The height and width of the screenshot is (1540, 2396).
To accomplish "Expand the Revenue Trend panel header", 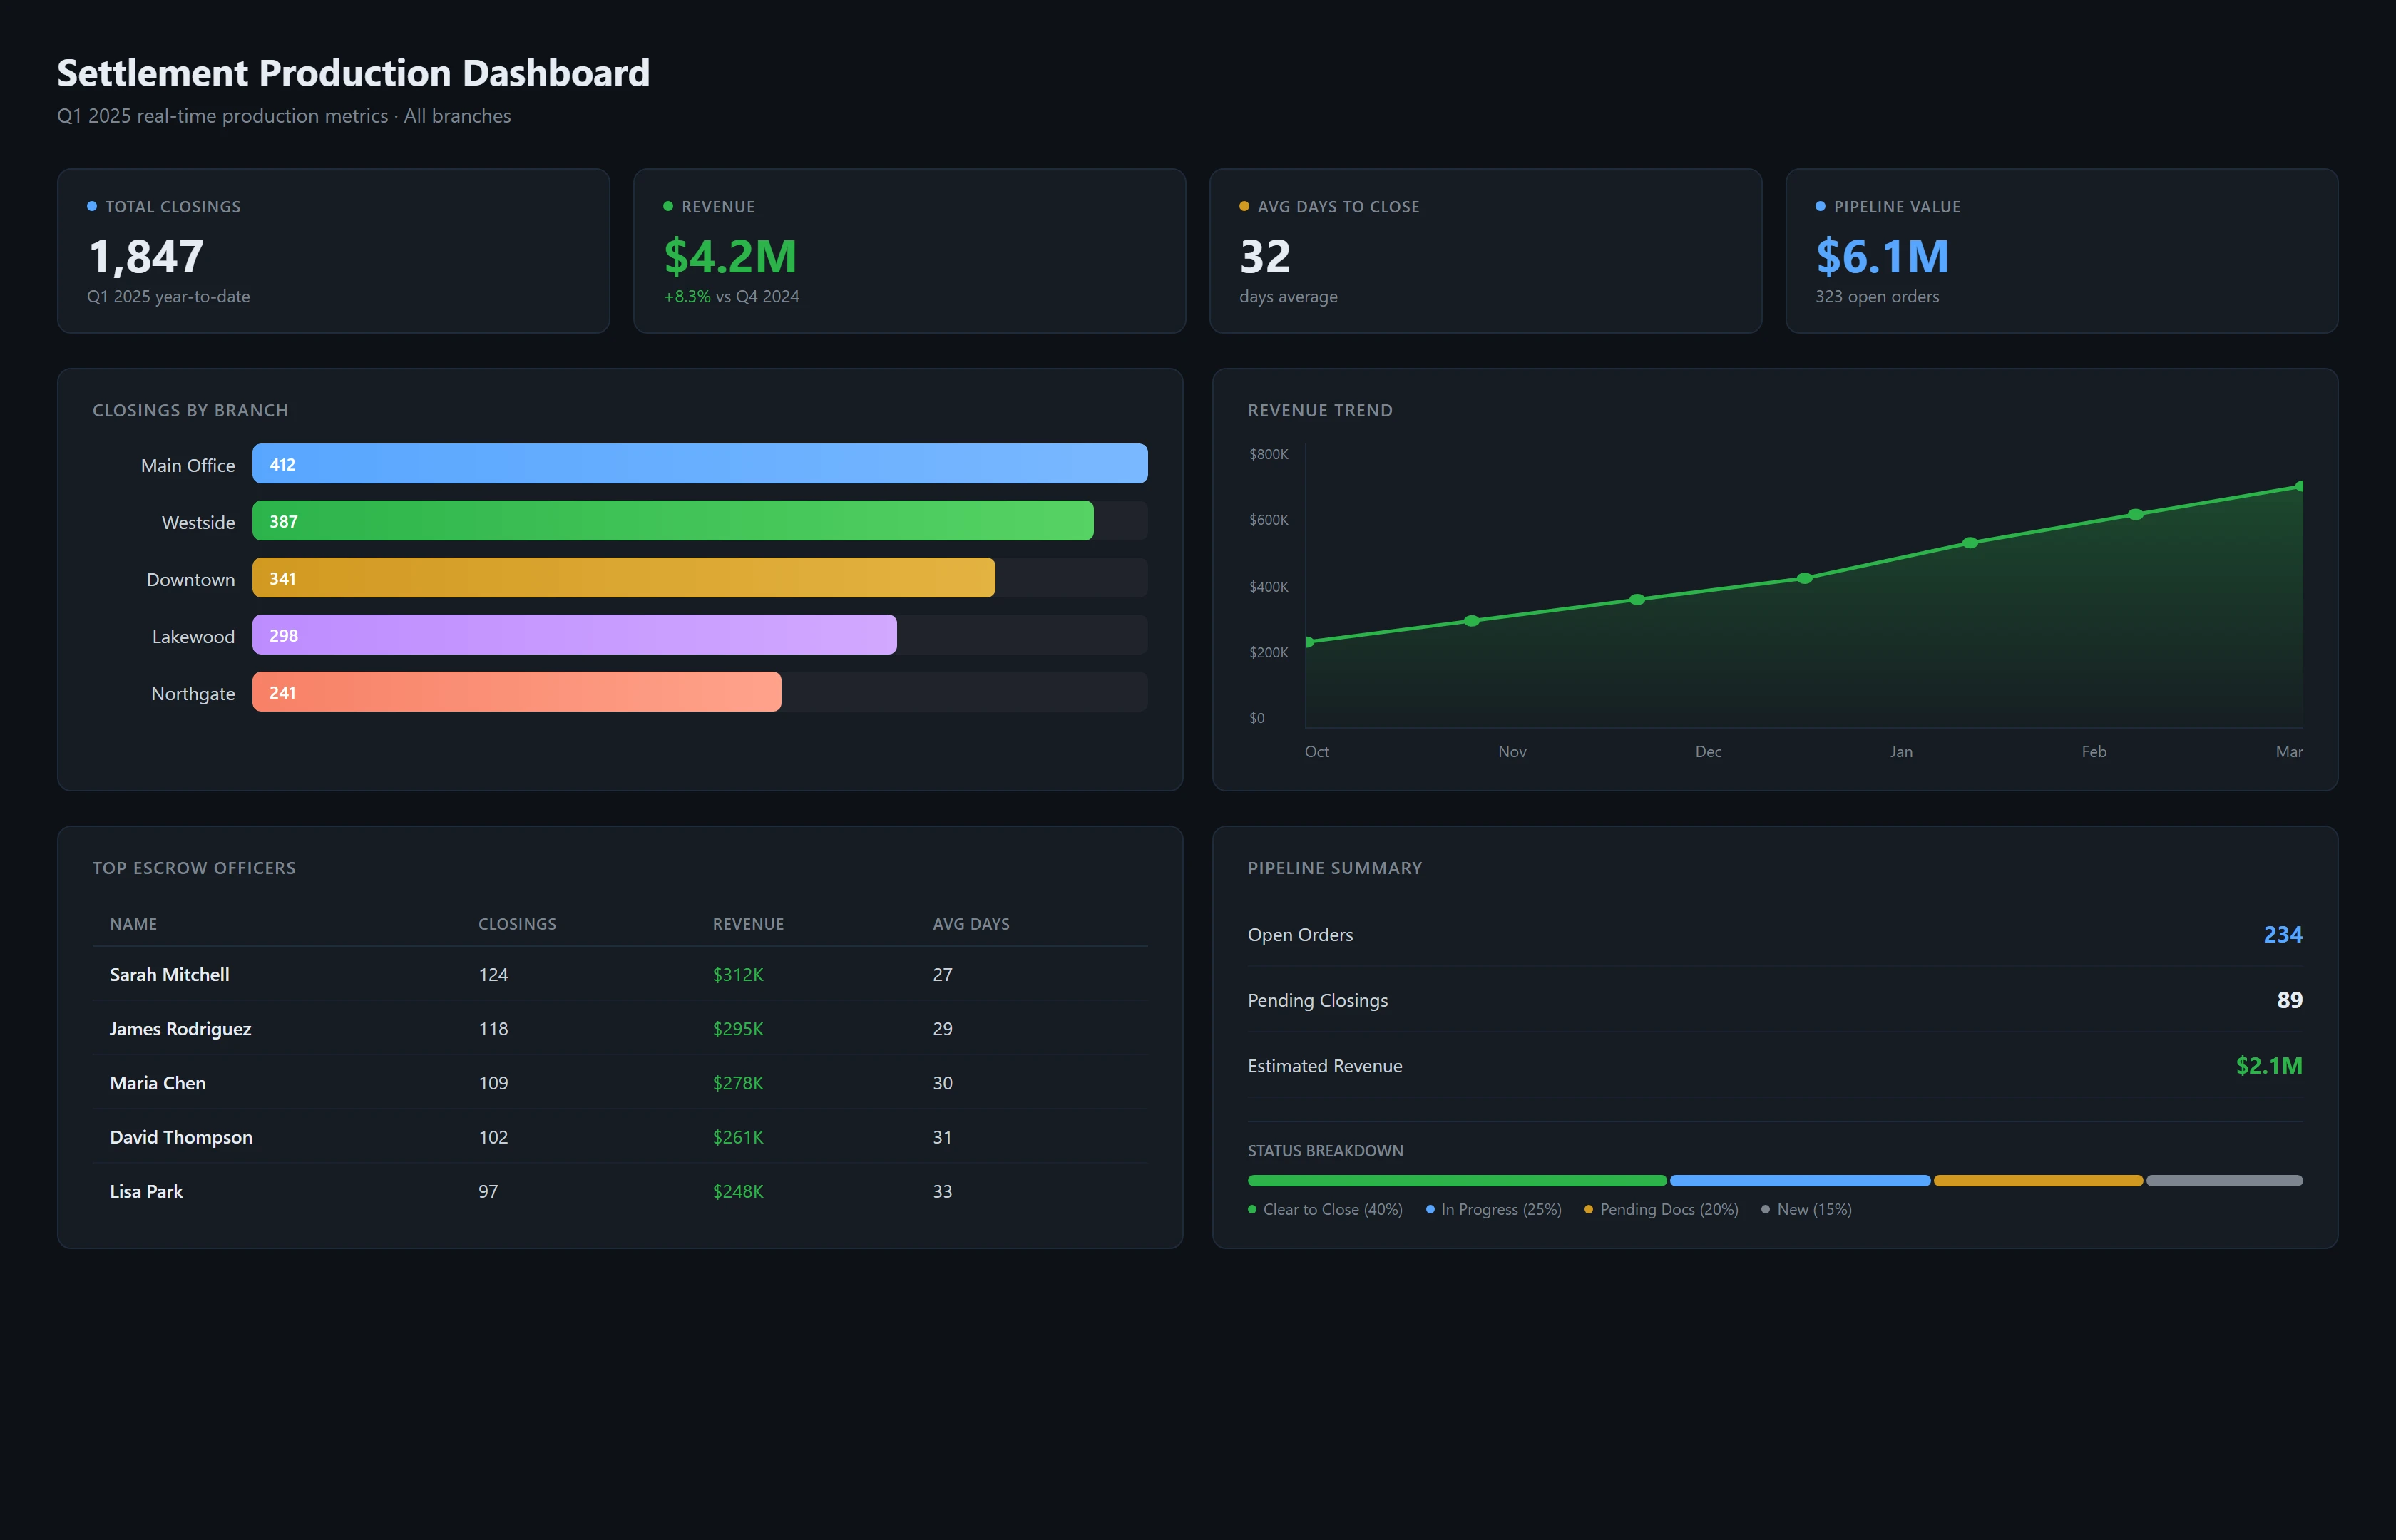I will (1320, 410).
